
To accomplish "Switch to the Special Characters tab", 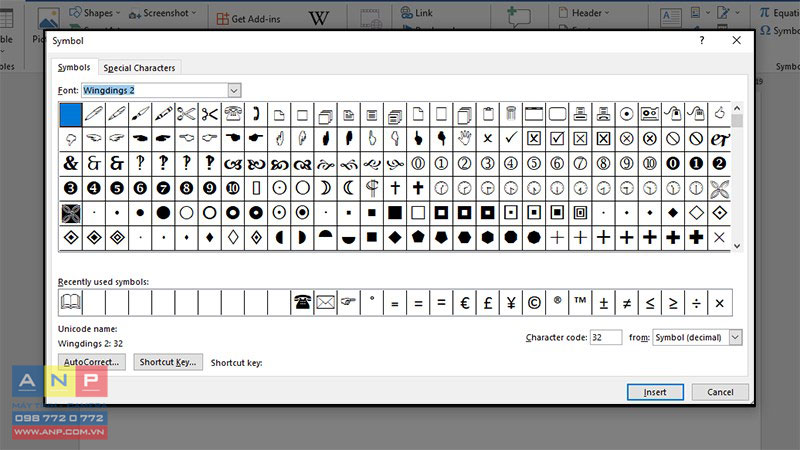I will pos(139,68).
